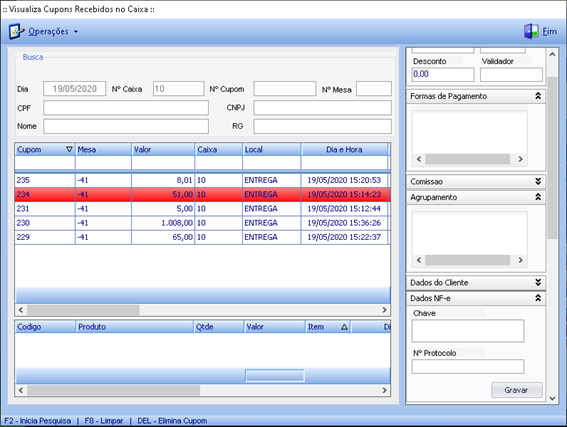Expand the Comissao section
Viewport: 567px width, 427px height.
tap(538, 182)
